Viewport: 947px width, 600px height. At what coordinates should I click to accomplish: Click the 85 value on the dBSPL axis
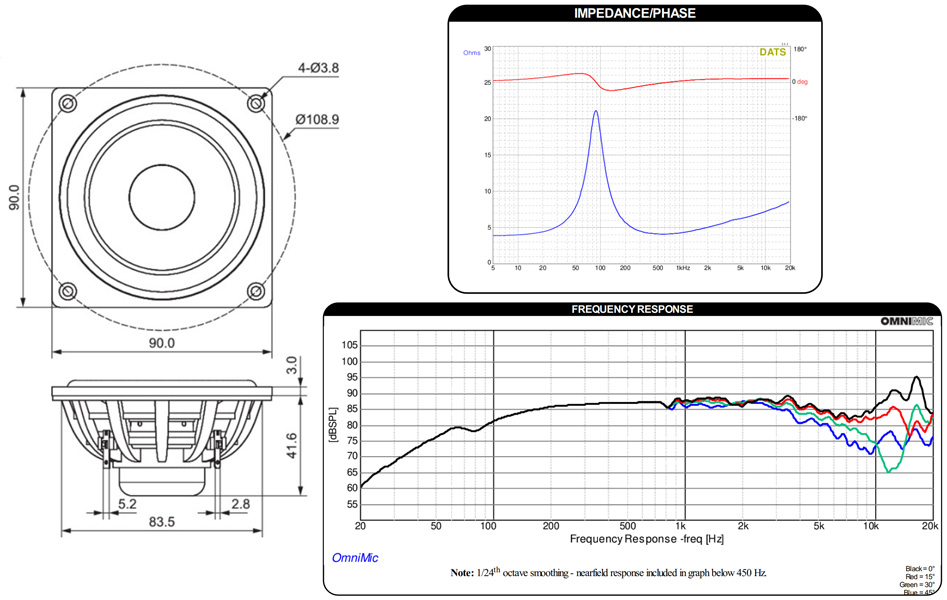click(x=350, y=409)
